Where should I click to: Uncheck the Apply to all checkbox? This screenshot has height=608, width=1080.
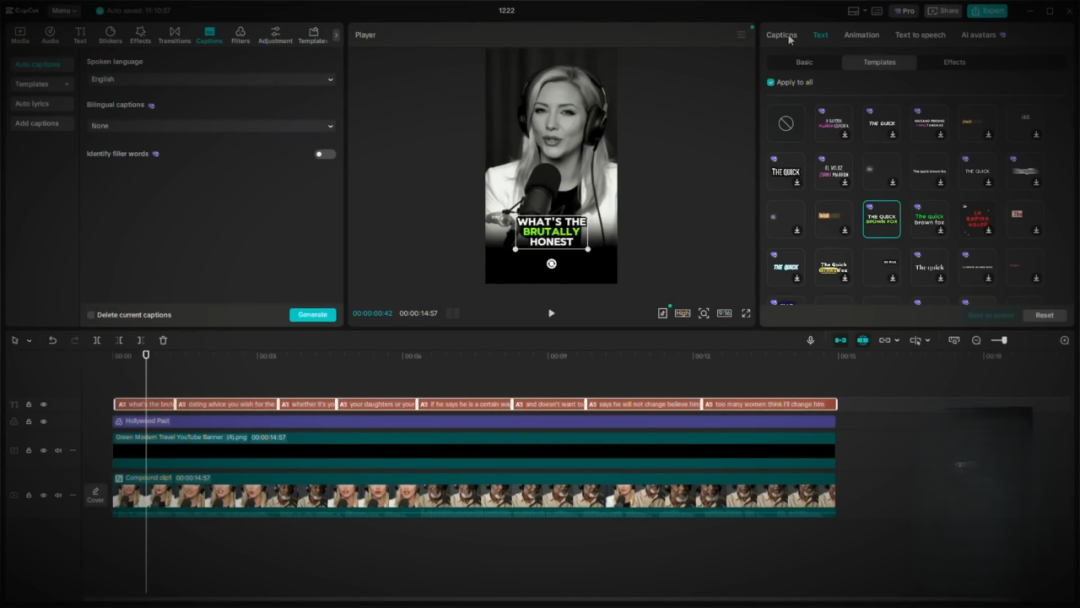point(770,82)
